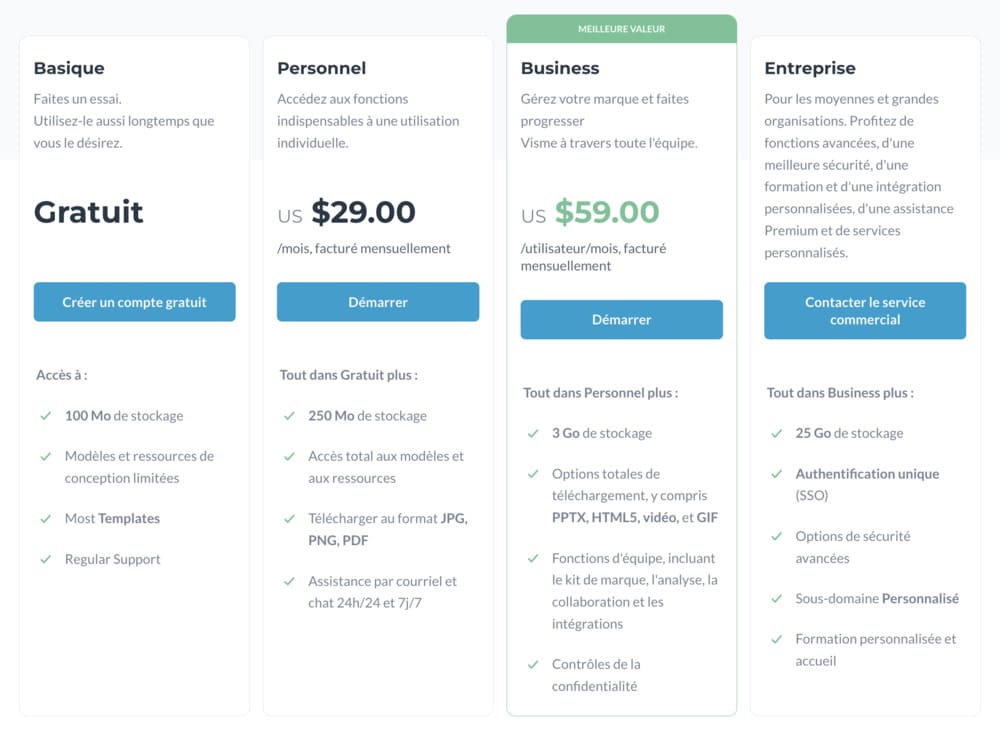Click the Créer un compte gratuit button

tap(134, 301)
